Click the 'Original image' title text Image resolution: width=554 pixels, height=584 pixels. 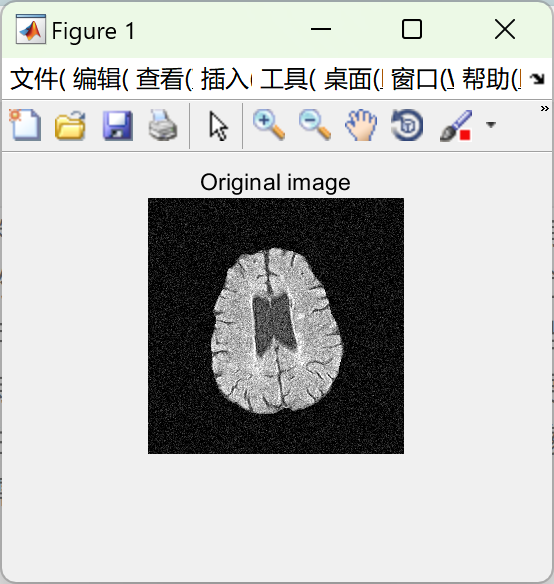(x=275, y=182)
